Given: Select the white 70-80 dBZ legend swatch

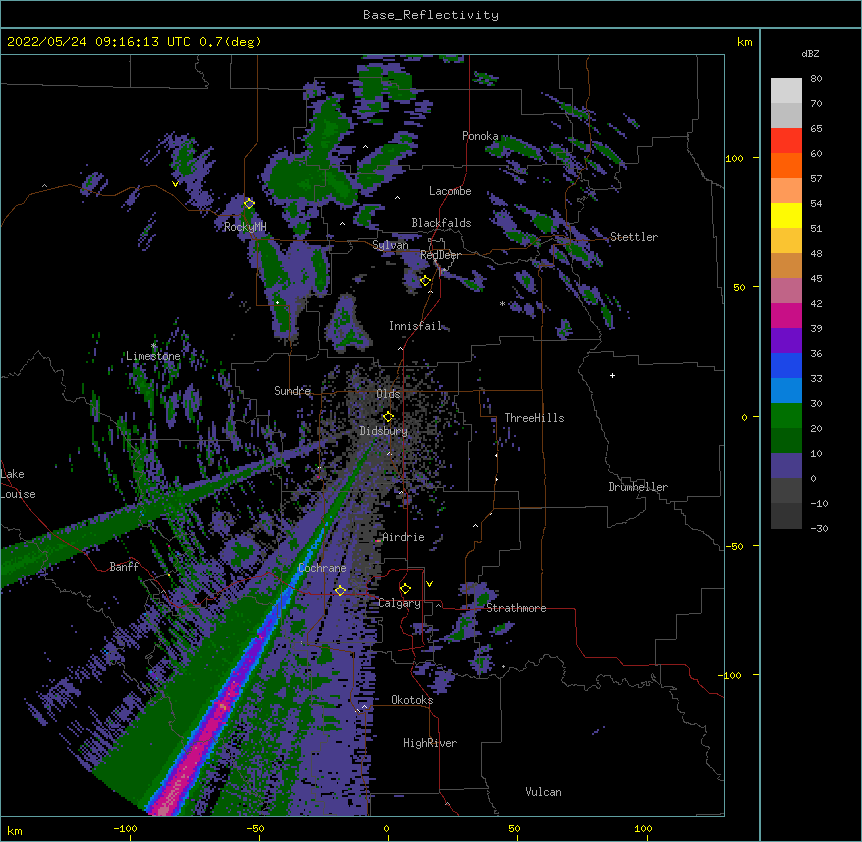Looking at the screenshot, I should click(786, 90).
